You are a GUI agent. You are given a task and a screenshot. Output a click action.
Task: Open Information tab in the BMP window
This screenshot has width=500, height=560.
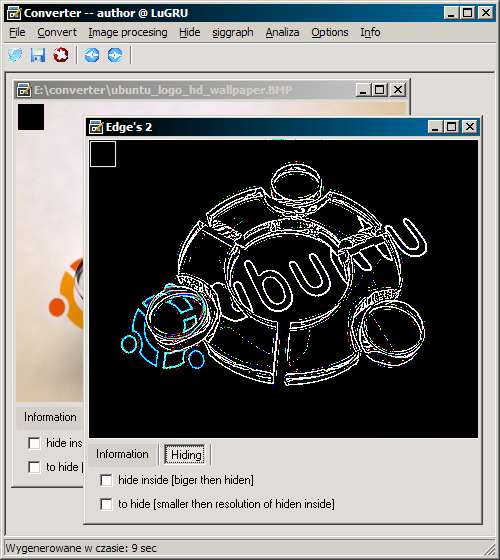point(50,417)
